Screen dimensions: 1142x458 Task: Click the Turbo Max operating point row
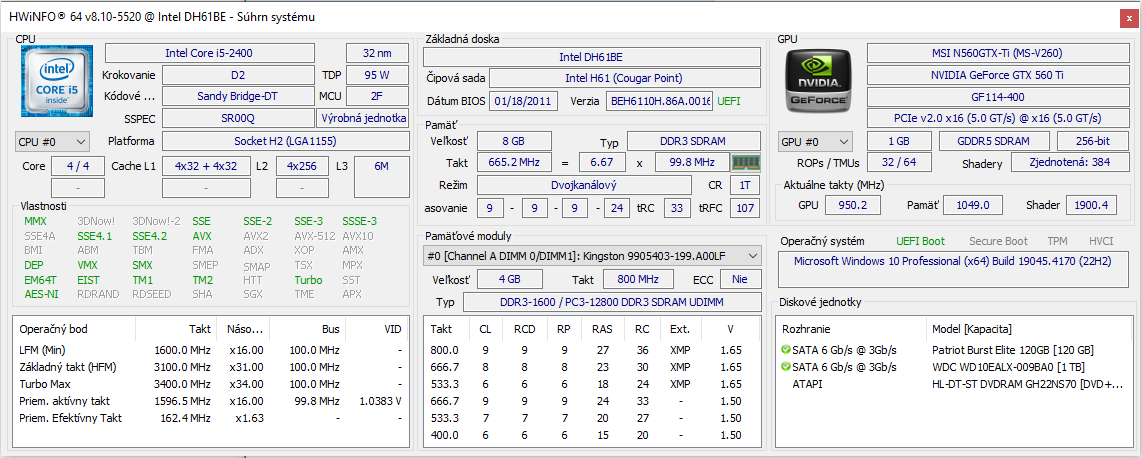[211, 384]
